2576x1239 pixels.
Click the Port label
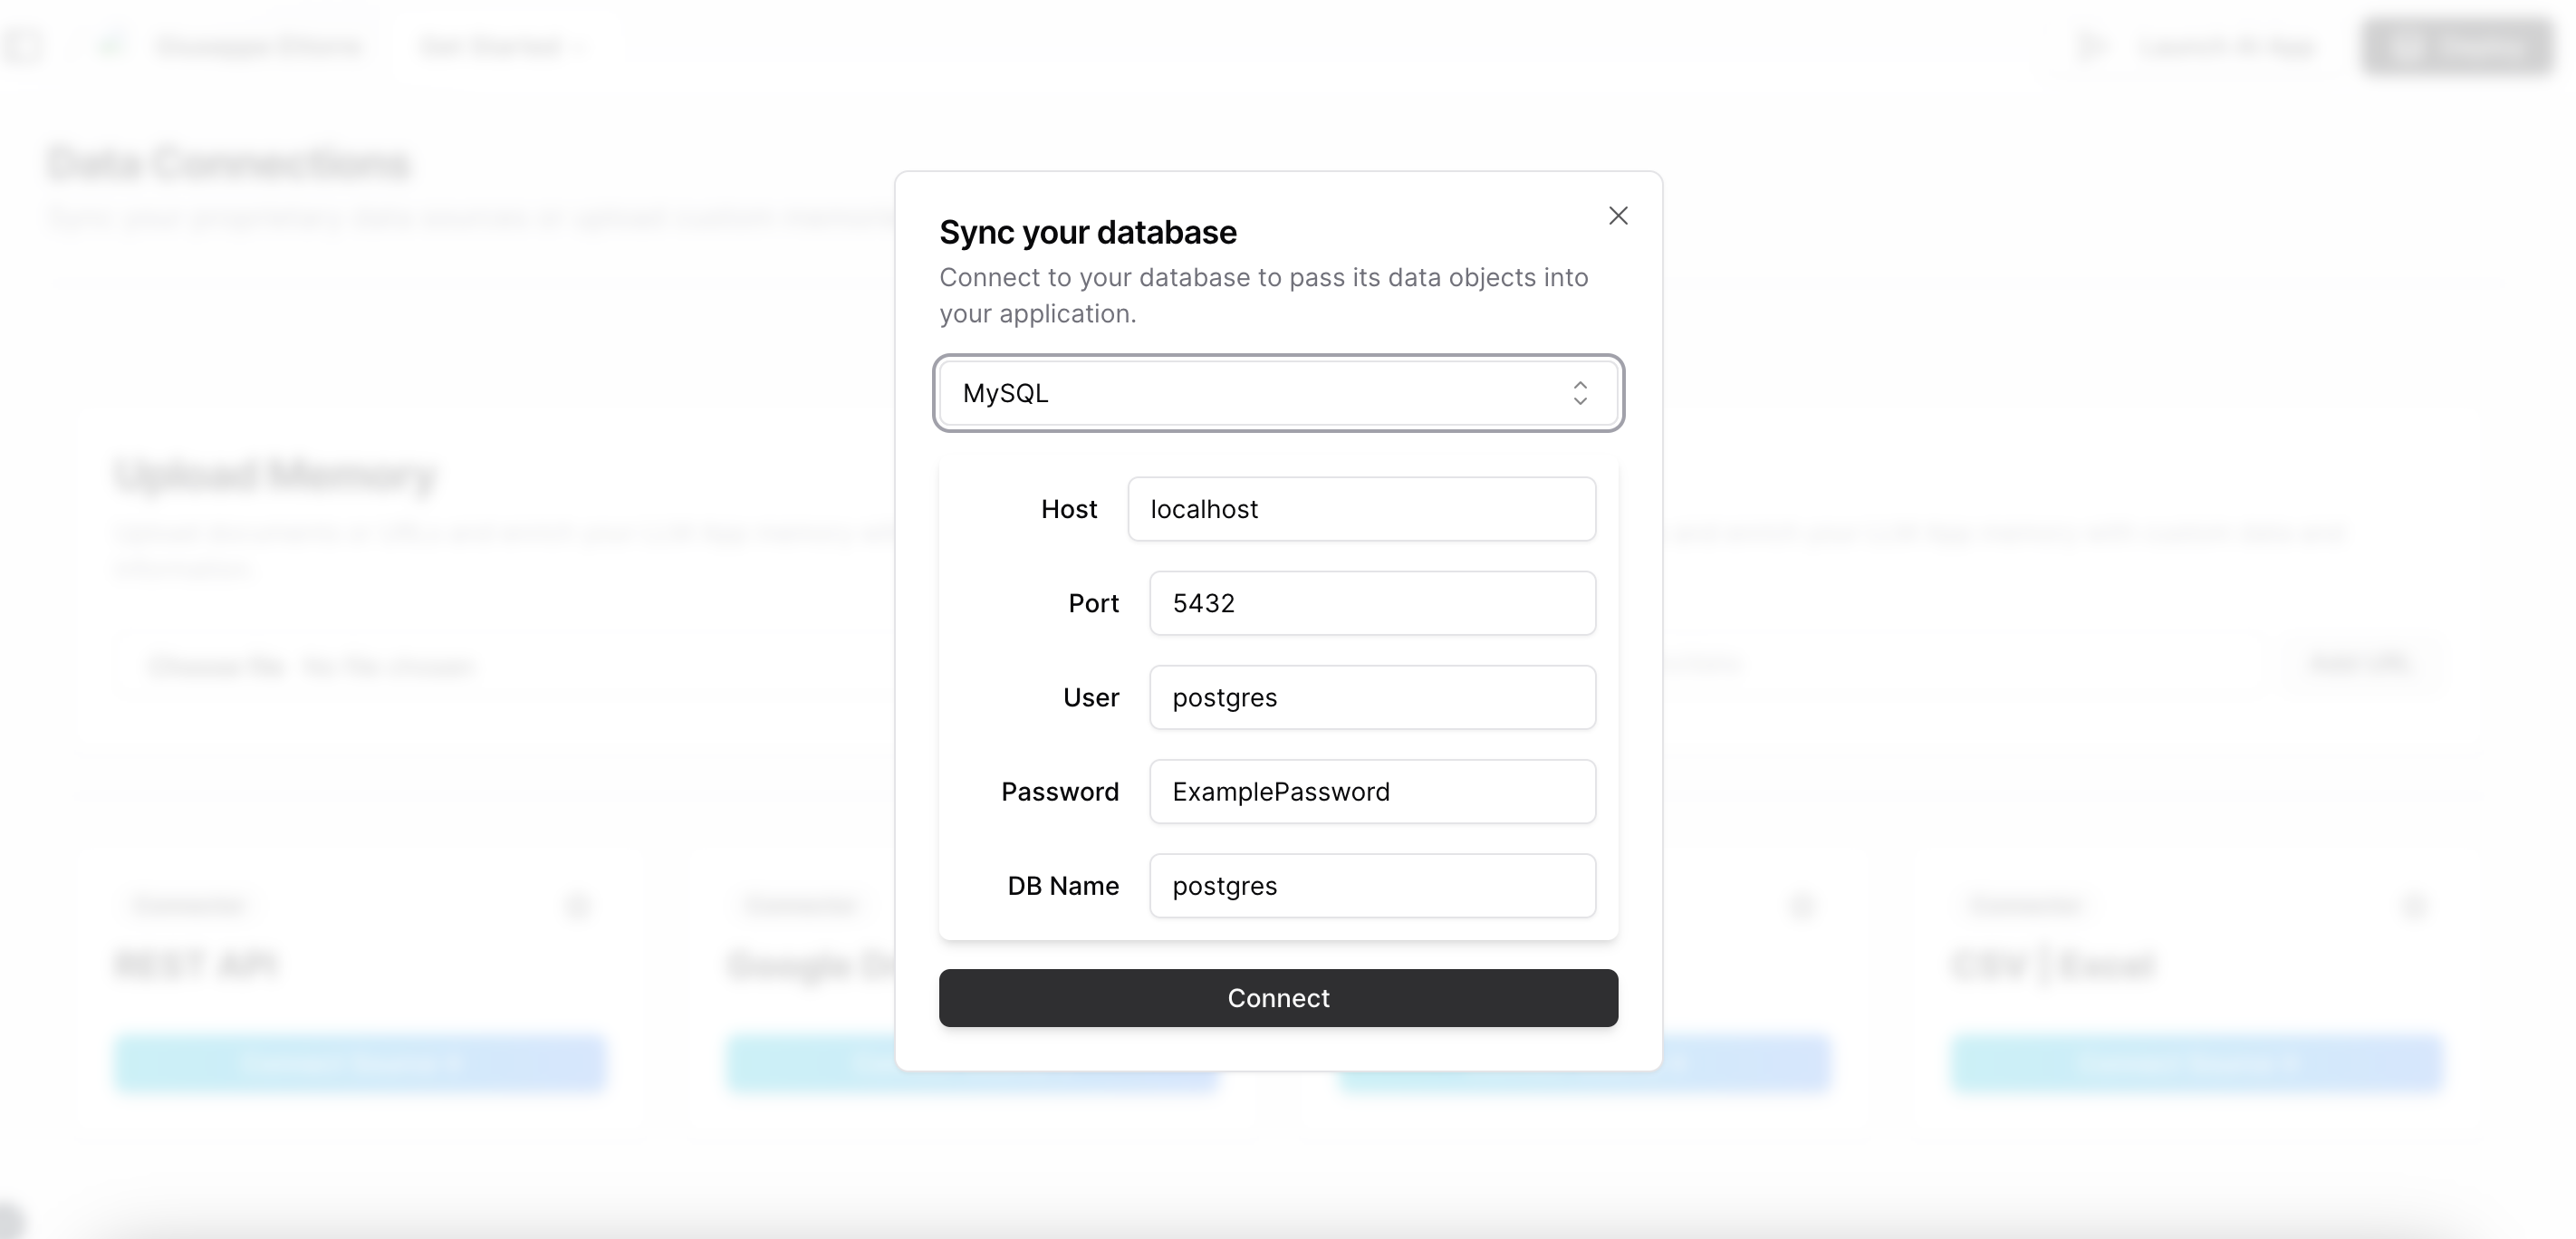[x=1093, y=603]
